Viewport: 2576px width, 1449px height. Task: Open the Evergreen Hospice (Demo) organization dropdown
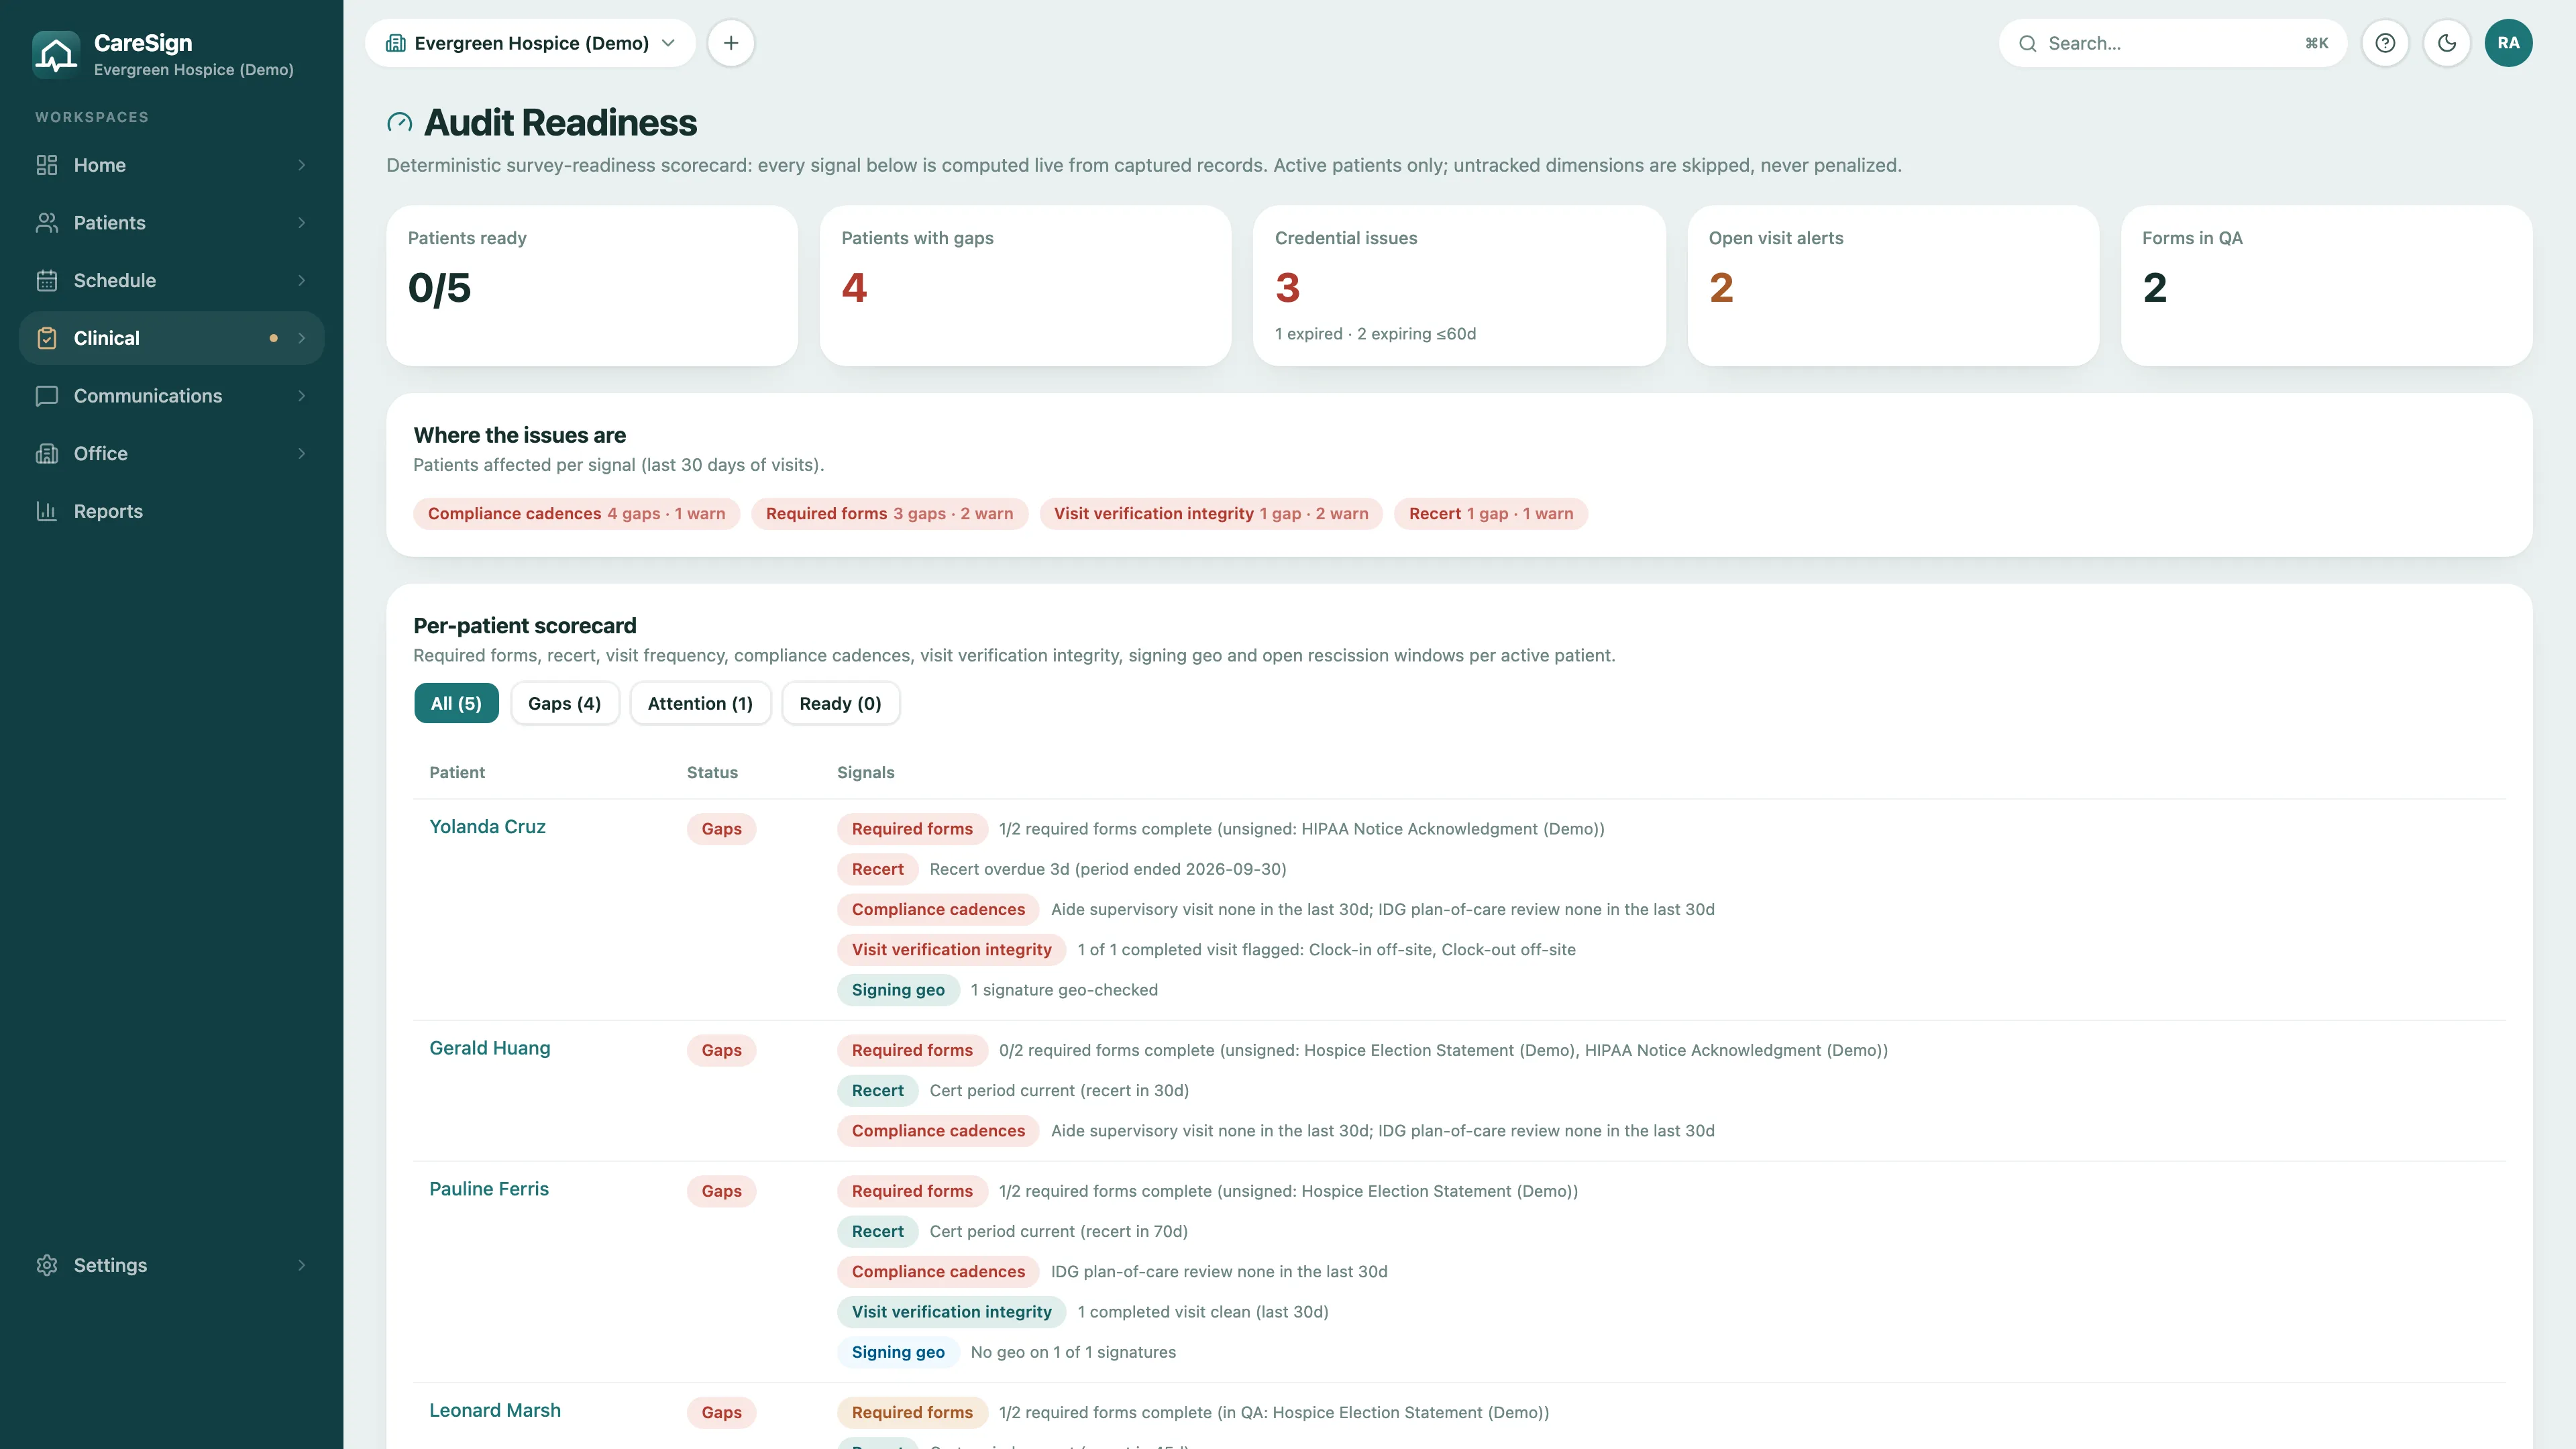[x=530, y=43]
